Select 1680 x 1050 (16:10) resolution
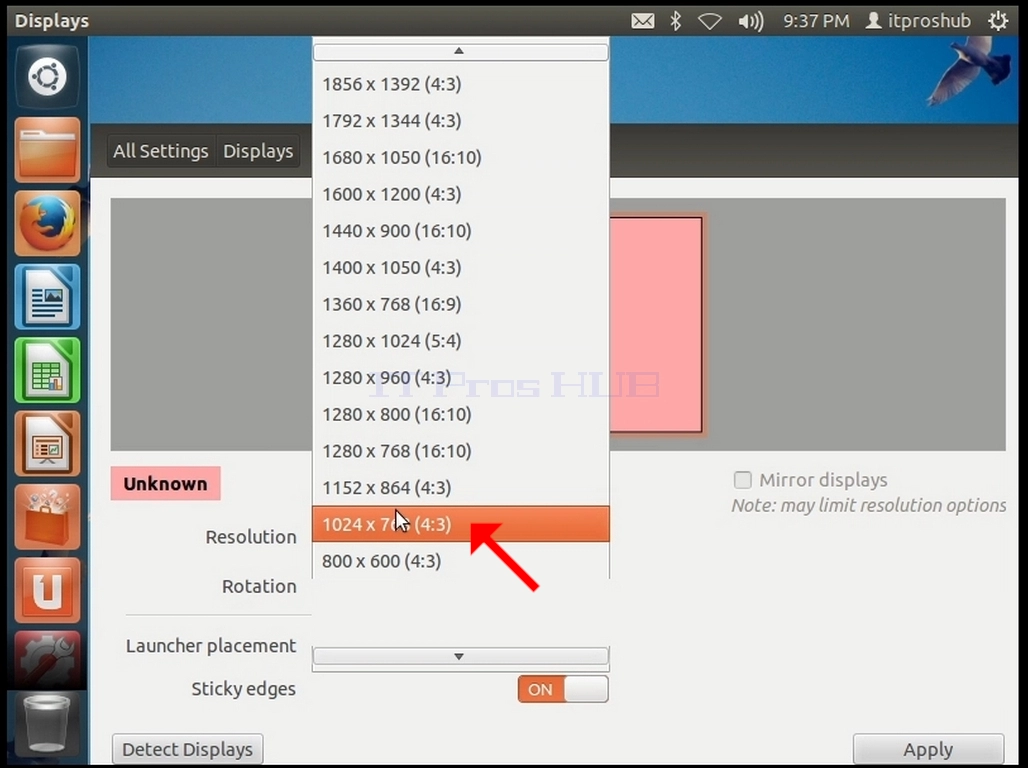Viewport: 1028px width, 768px height. [x=461, y=157]
